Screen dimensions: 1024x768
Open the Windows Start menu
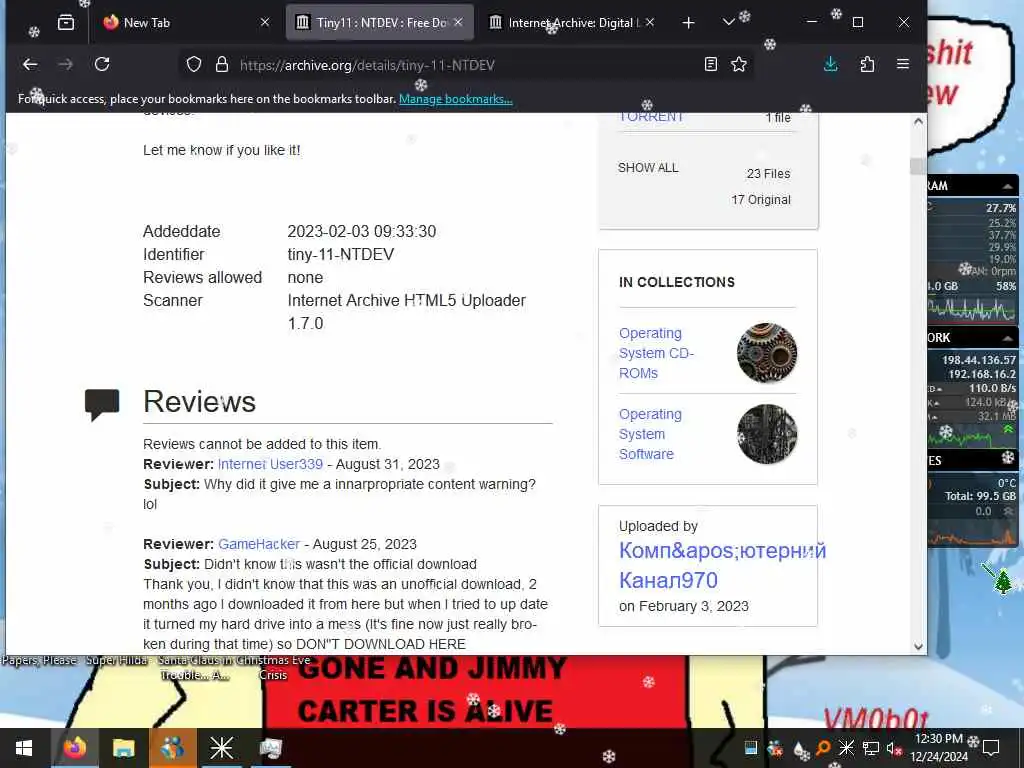pos(24,748)
